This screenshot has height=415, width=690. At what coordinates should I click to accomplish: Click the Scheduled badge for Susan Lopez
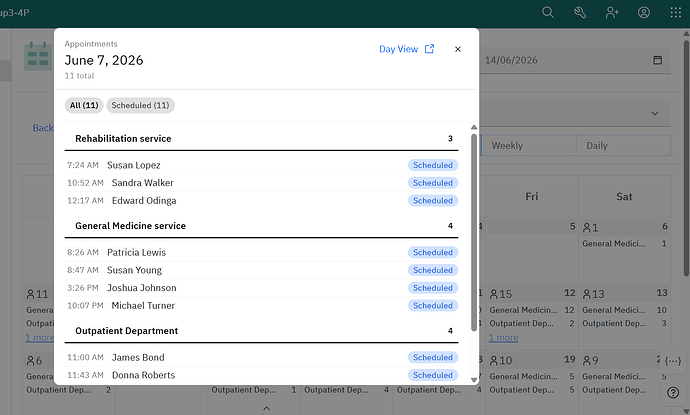(433, 165)
